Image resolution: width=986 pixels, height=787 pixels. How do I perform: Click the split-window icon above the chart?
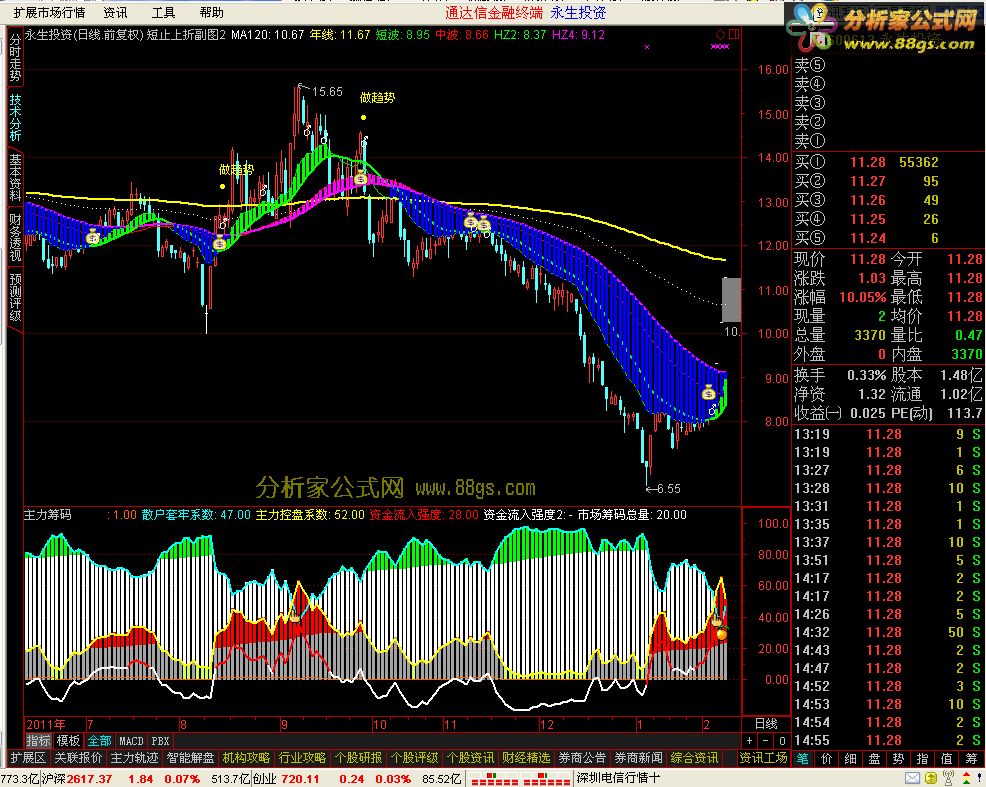click(734, 35)
